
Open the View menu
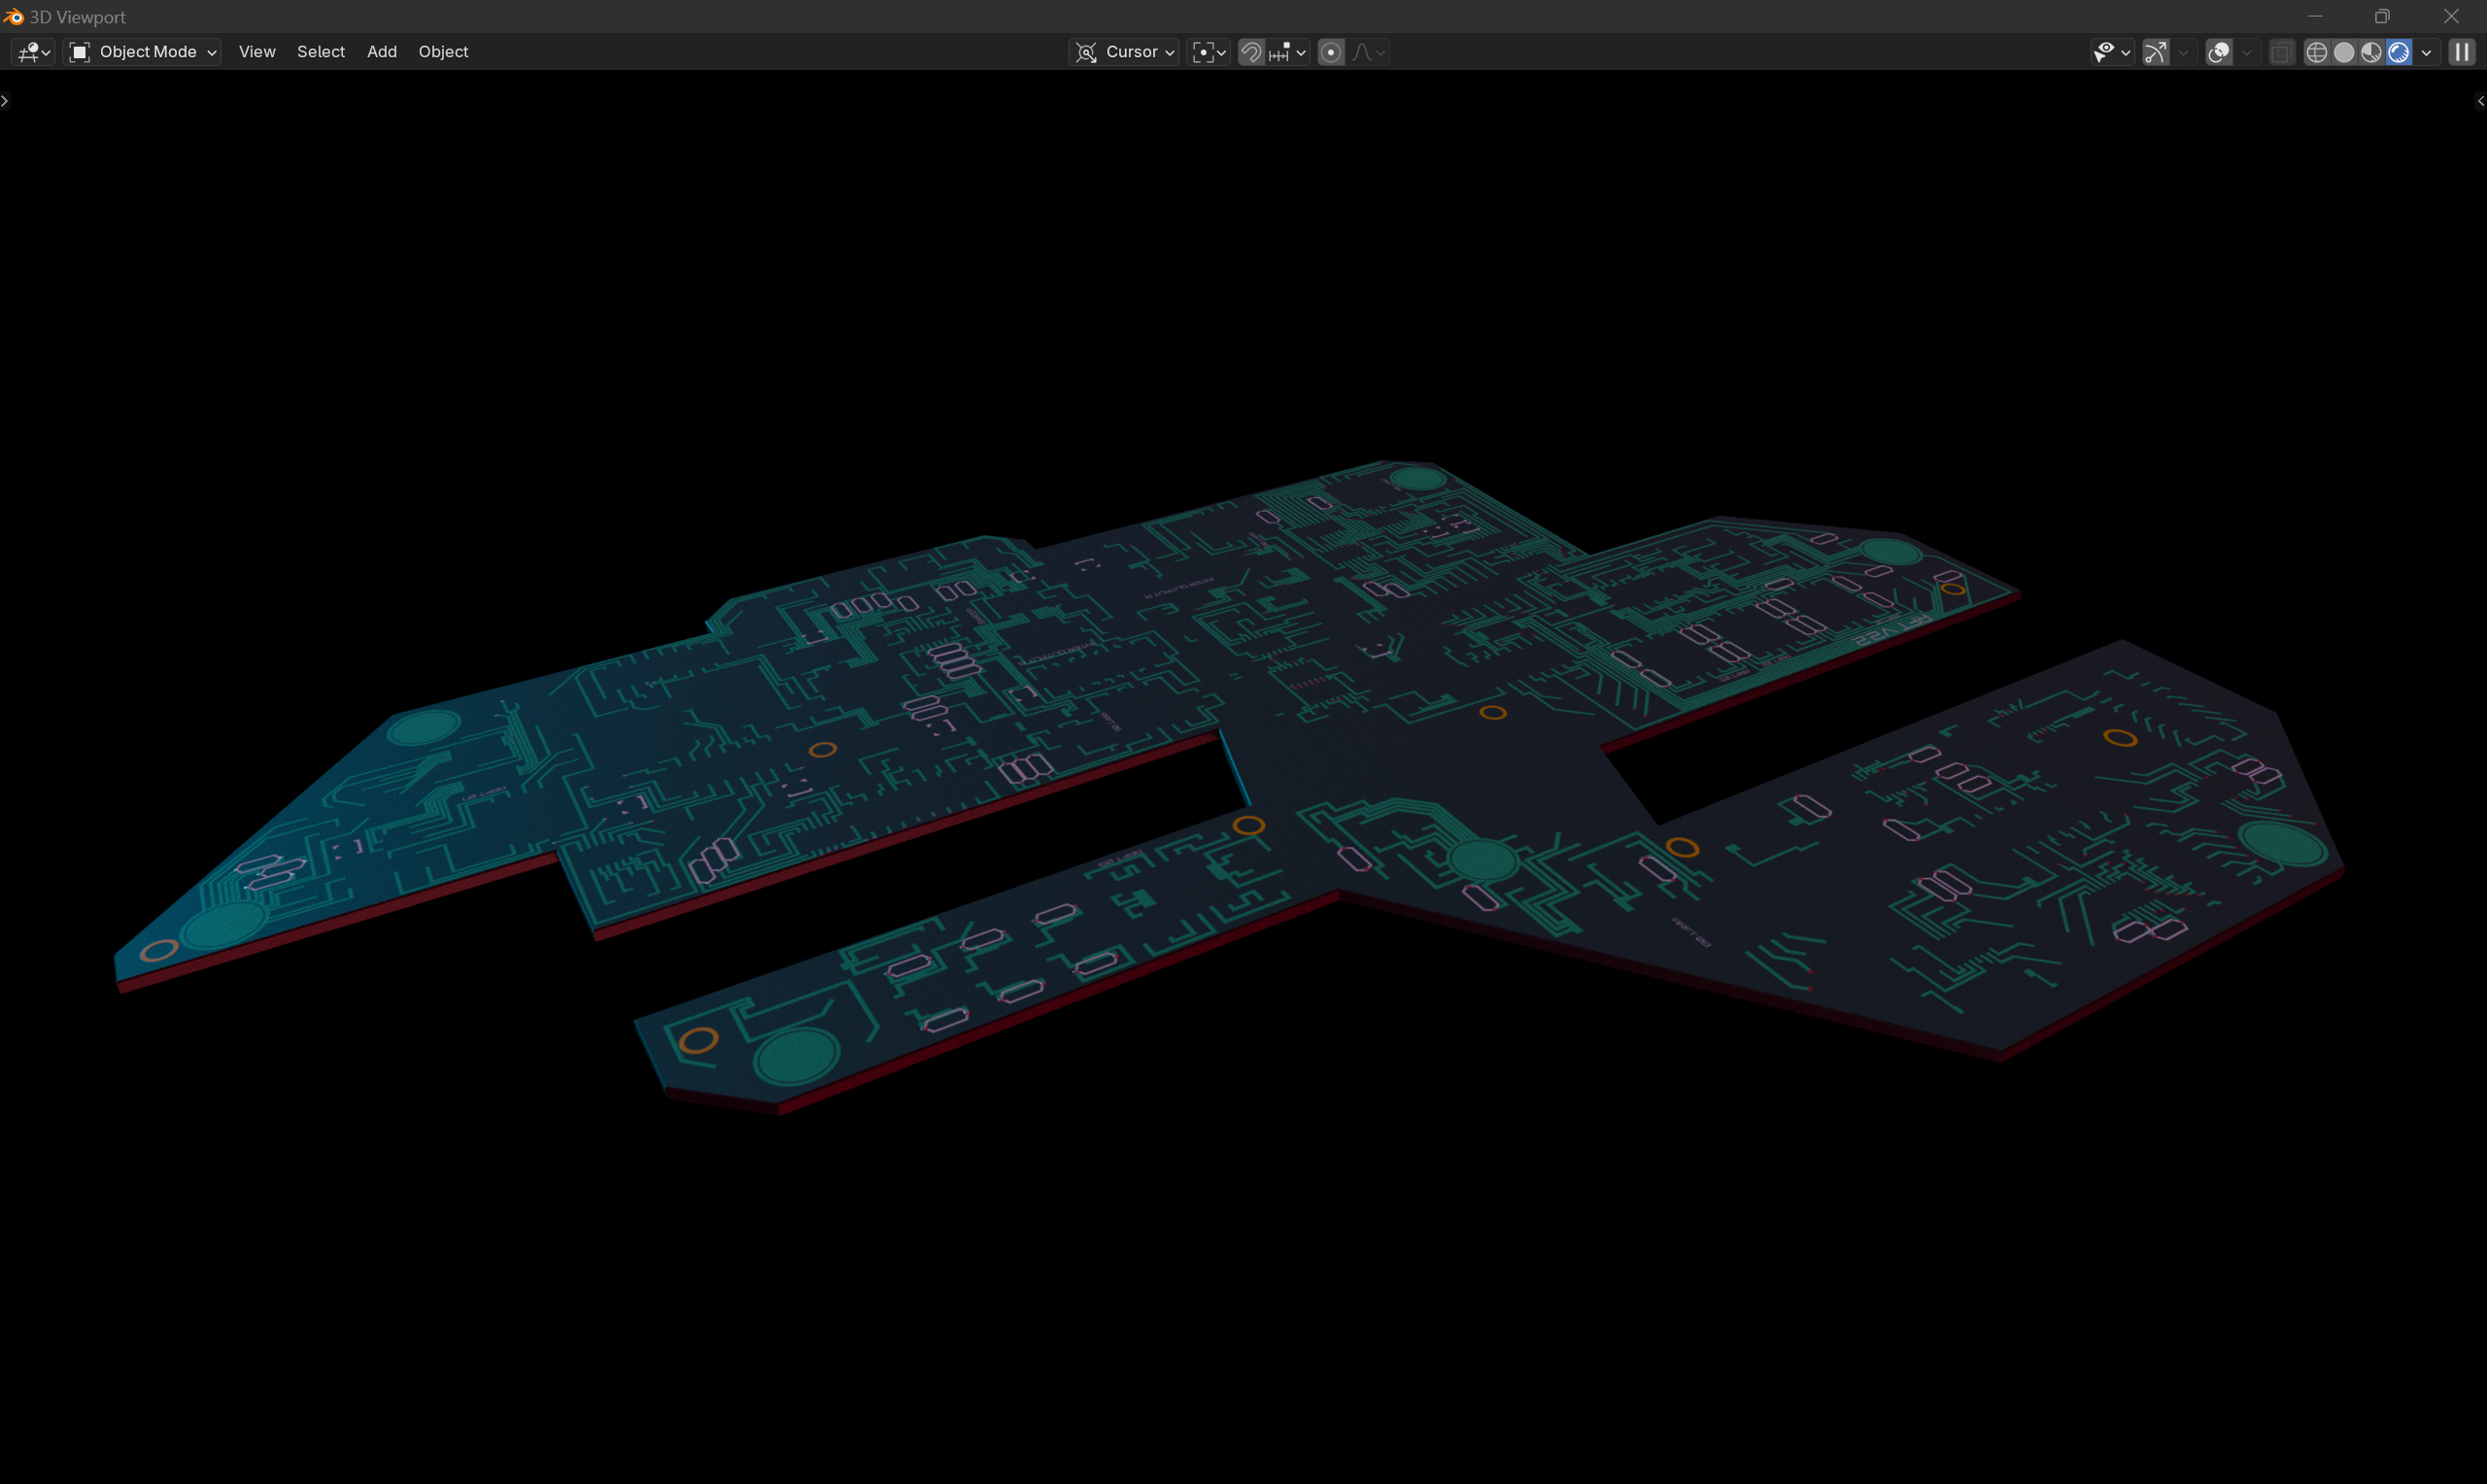pos(257,52)
